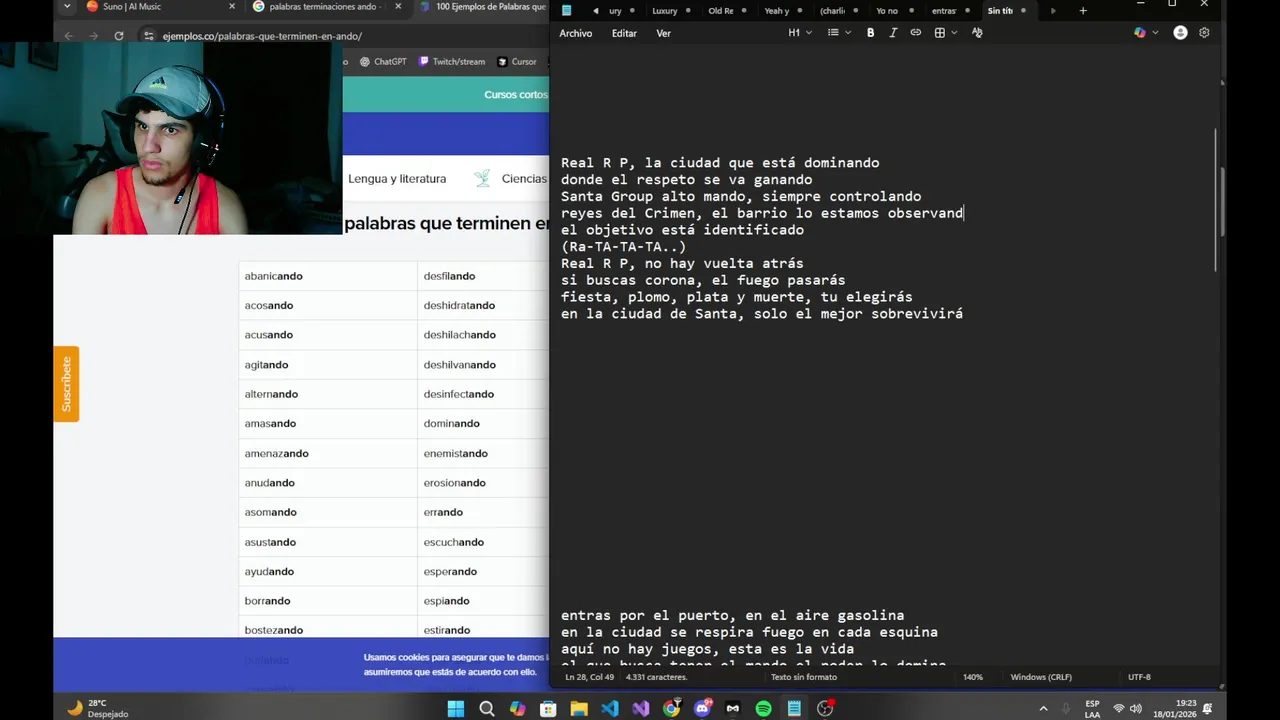The image size is (1280, 720).
Task: Reload the Chrome page
Action: 119,36
